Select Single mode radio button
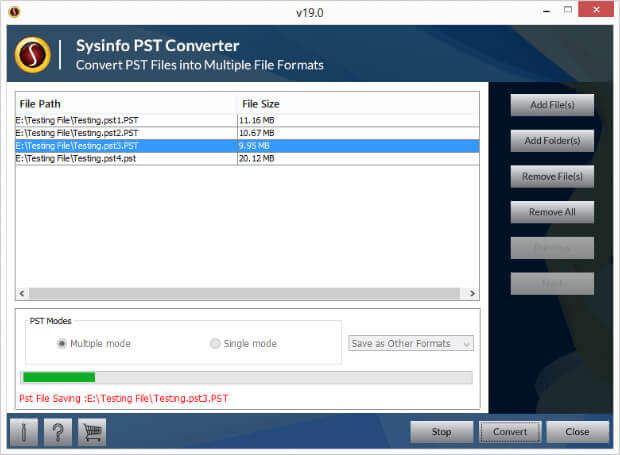This screenshot has height=455, width=620. tap(215, 344)
